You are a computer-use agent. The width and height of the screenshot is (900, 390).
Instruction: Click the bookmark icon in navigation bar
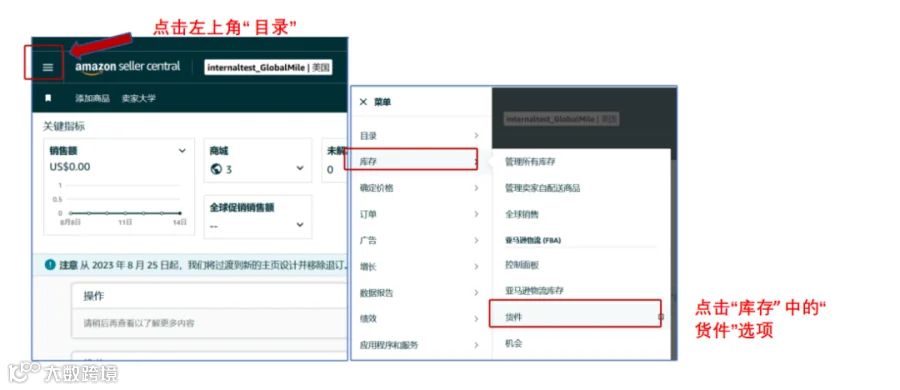(x=48, y=98)
